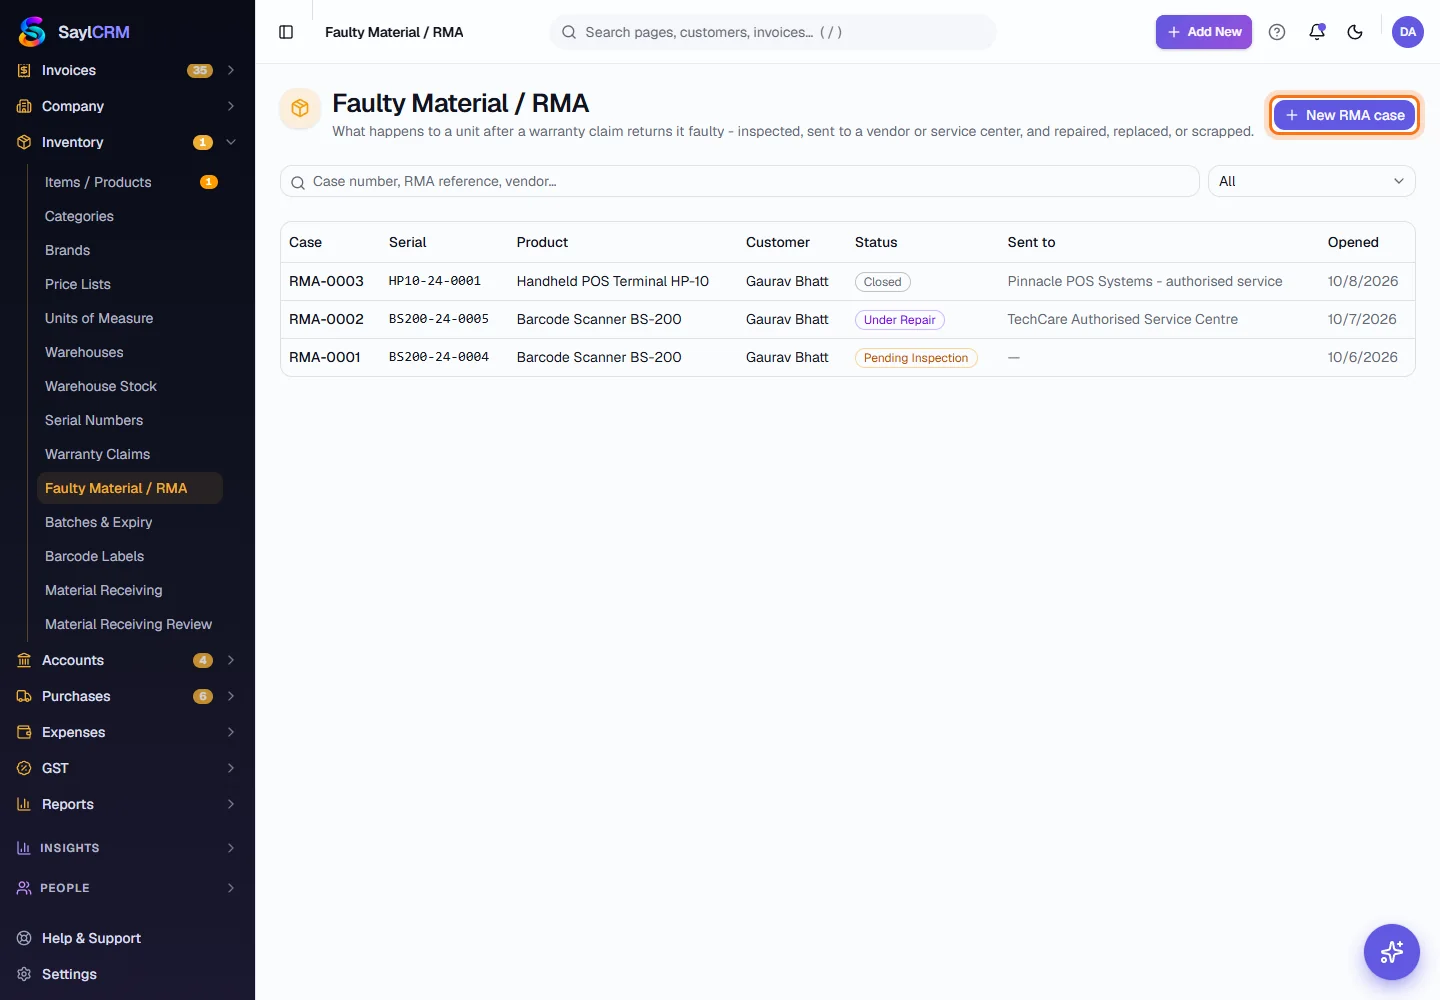
Task: Expand the Accounts menu chevron
Action: pos(231,660)
